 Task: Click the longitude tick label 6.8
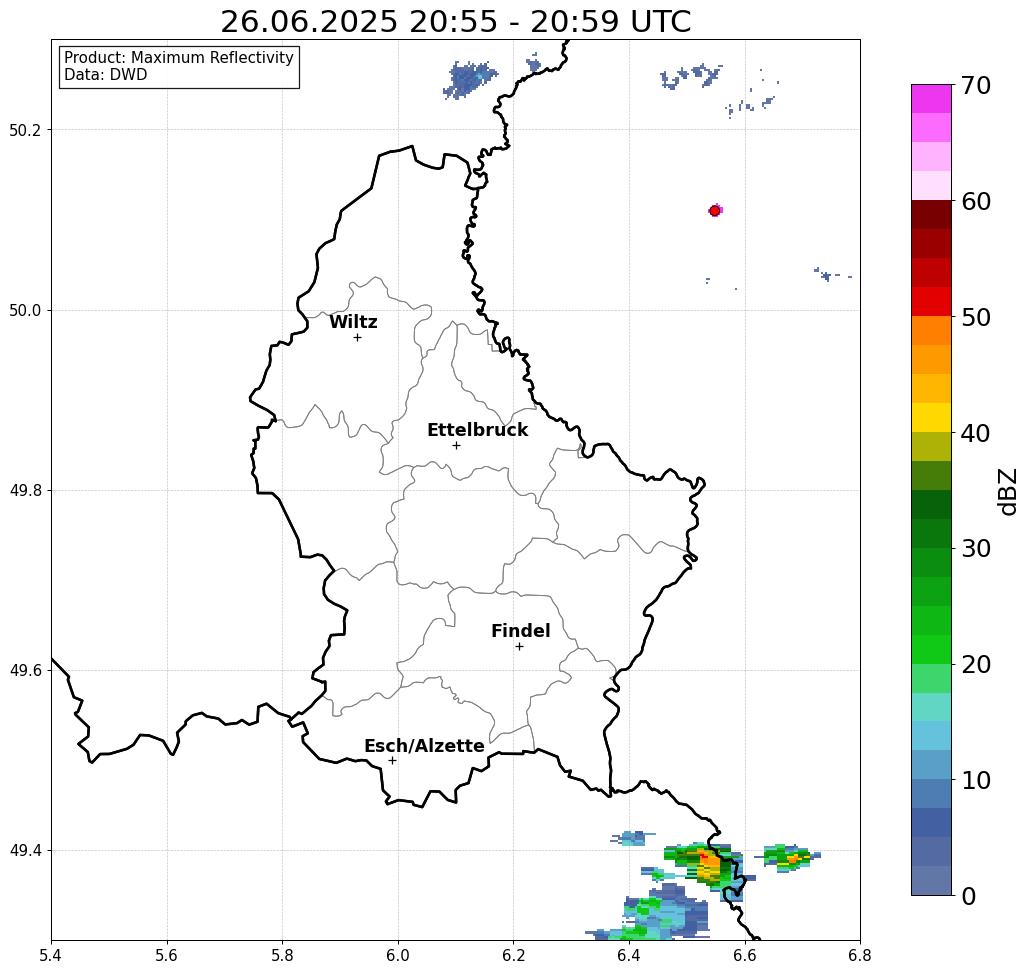click(860, 955)
